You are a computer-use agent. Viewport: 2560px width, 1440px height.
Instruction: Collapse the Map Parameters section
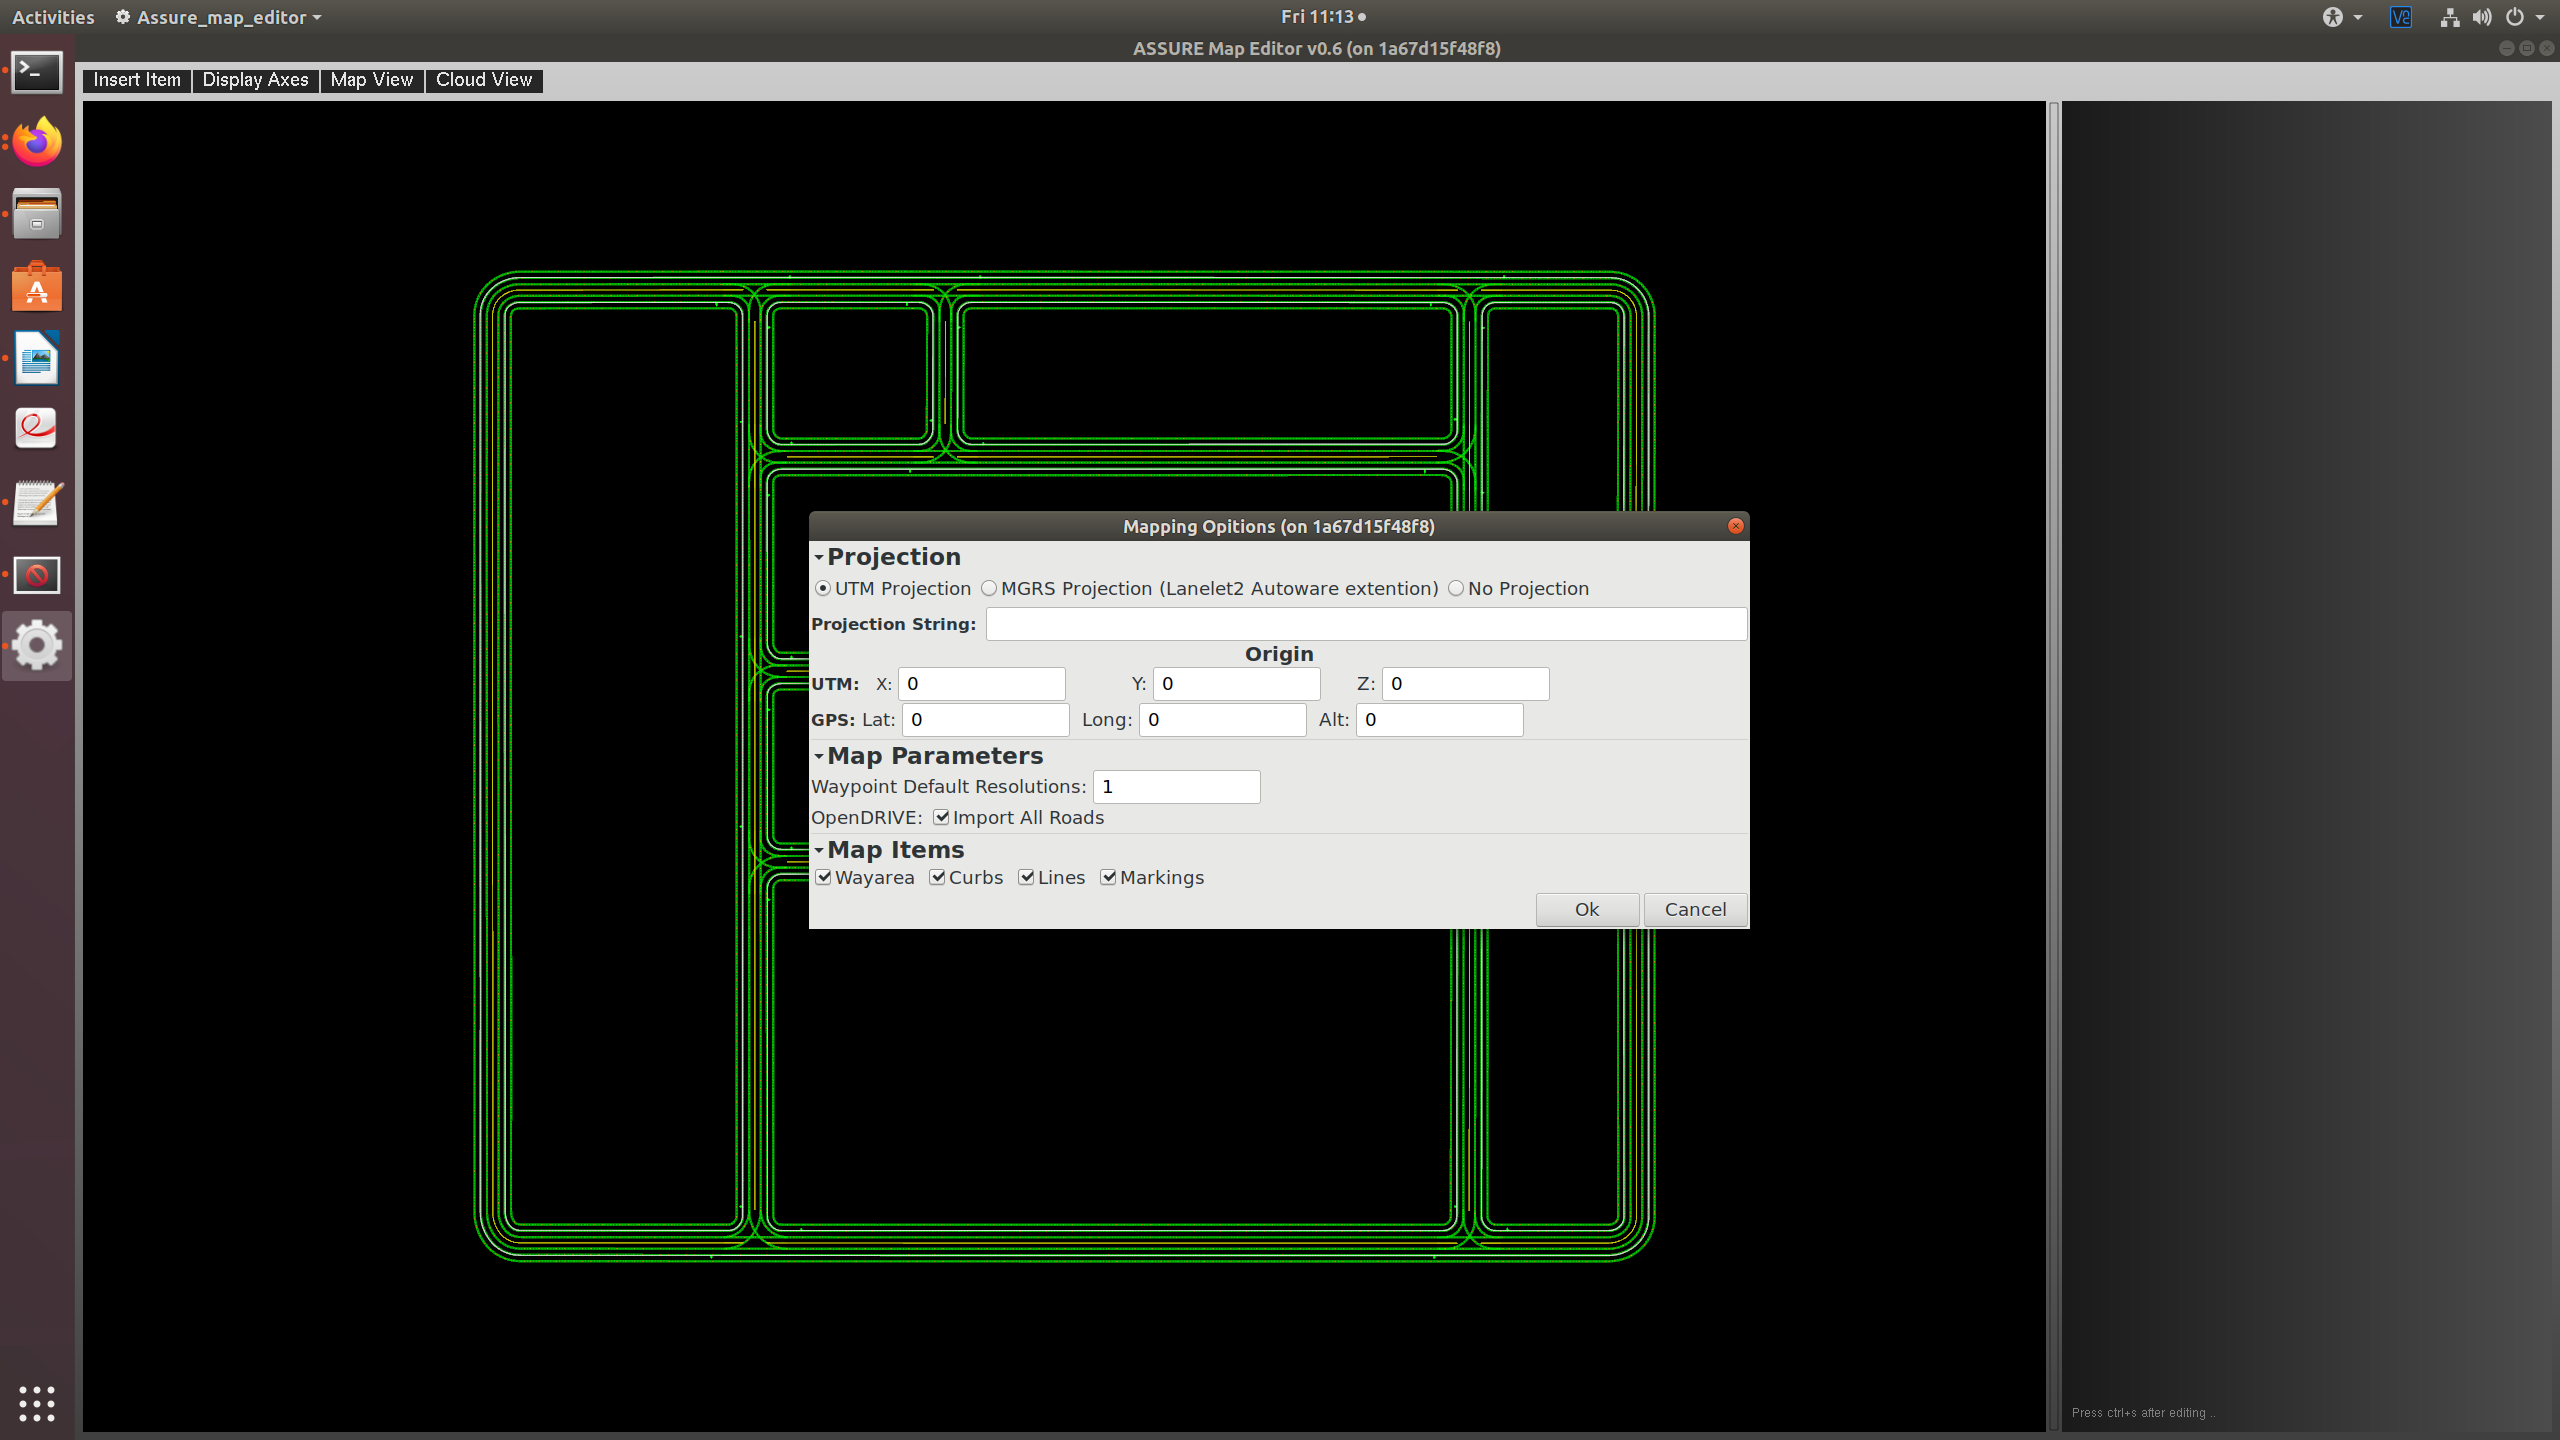click(820, 756)
